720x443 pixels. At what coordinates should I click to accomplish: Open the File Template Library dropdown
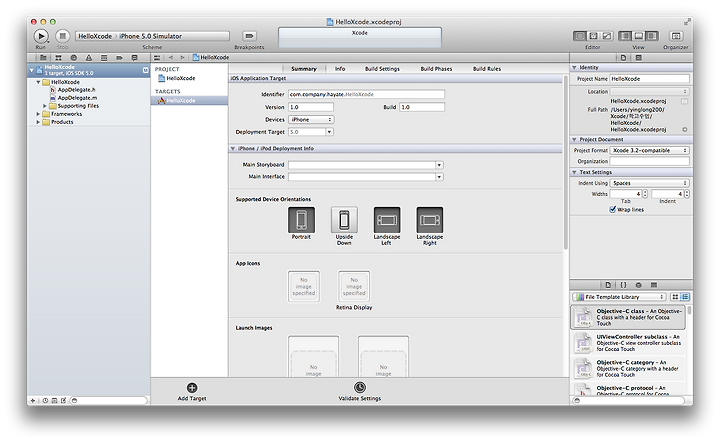click(619, 297)
